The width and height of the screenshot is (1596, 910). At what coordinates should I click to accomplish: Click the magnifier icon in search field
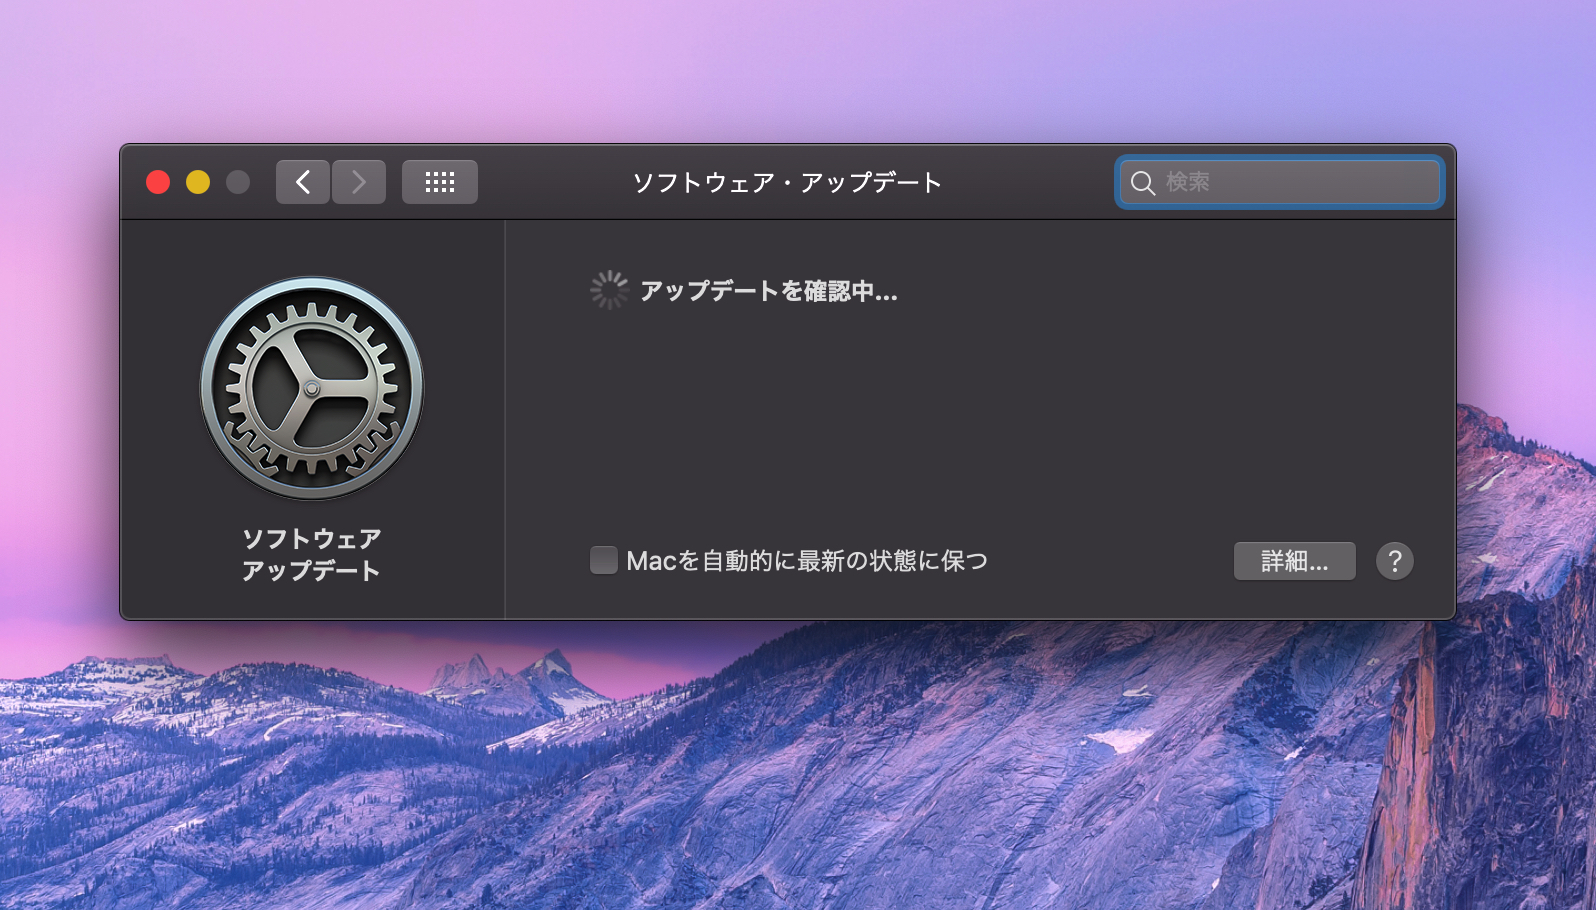(x=1143, y=183)
